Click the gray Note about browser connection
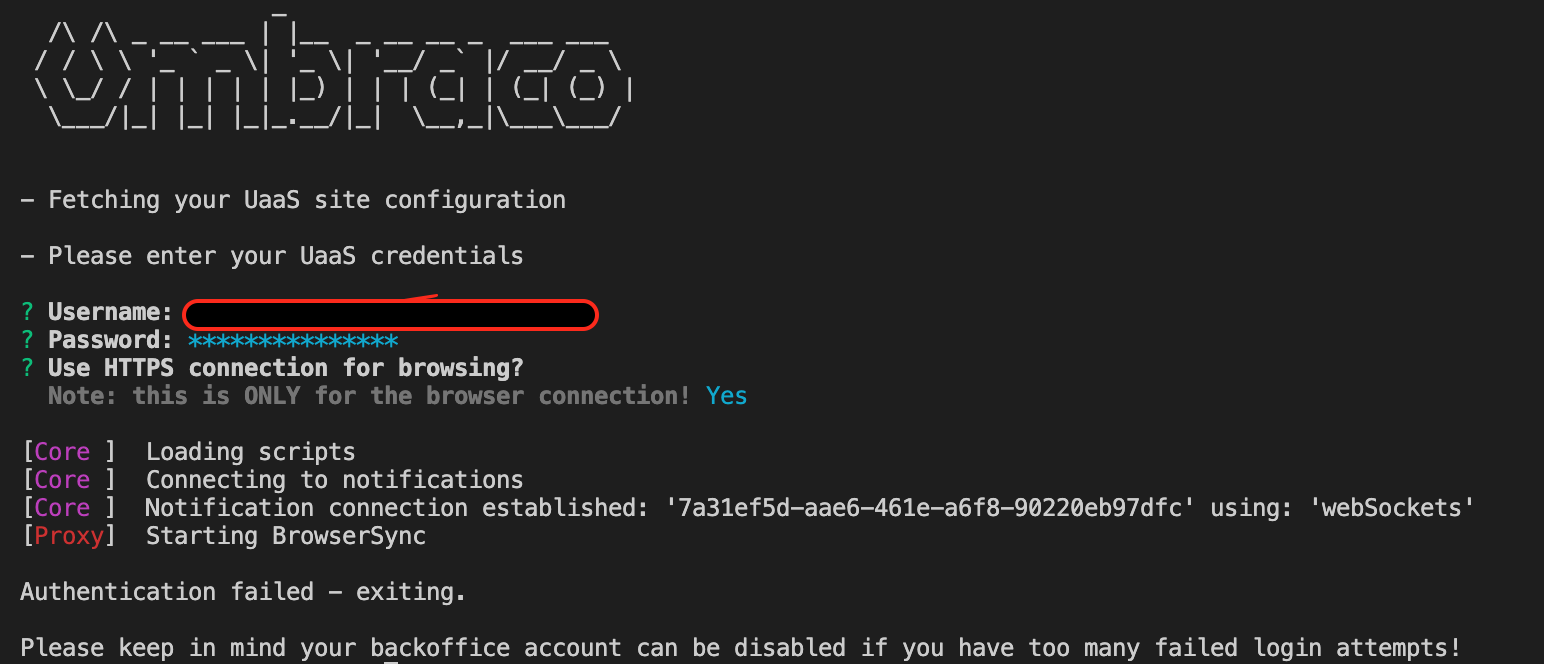Viewport: 1544px width, 664px height. (369, 397)
